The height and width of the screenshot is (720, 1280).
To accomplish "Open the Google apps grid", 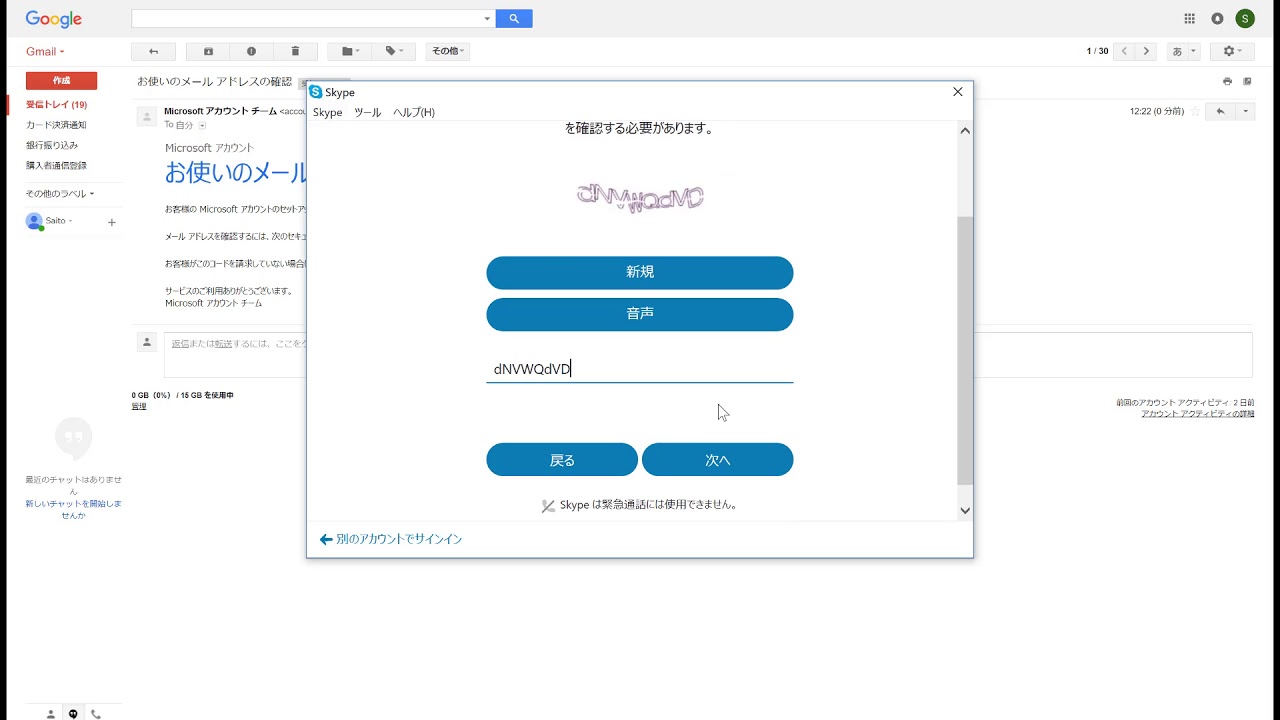I will tap(1189, 19).
